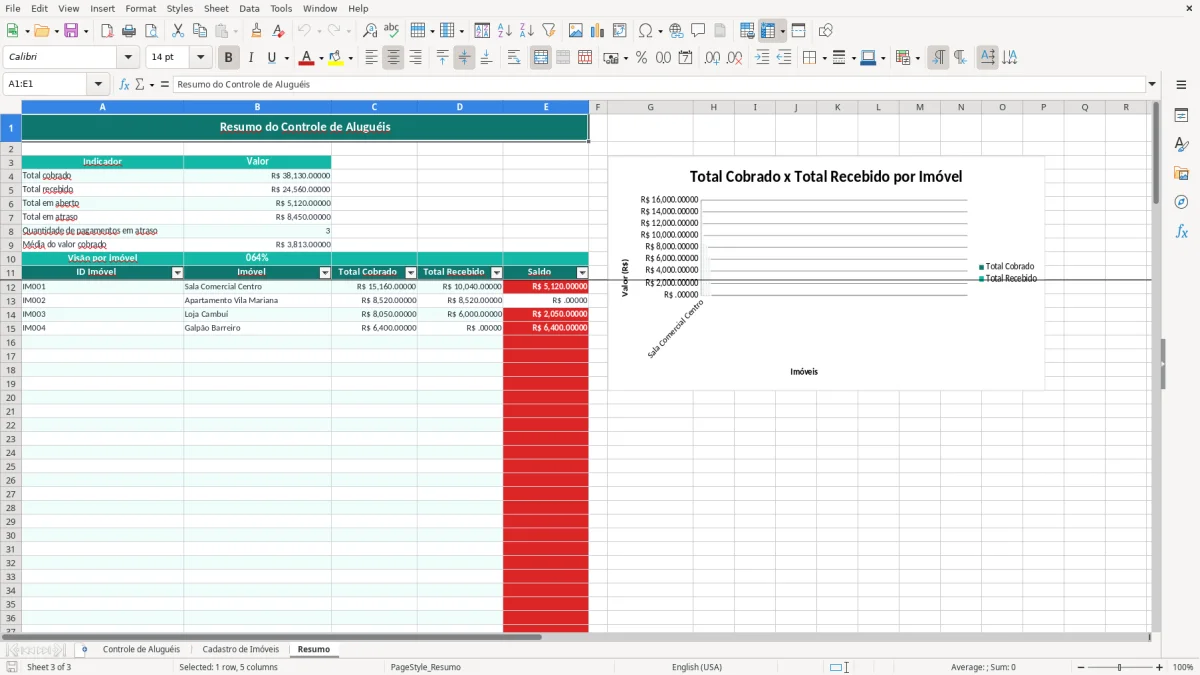Toggle Freeze Rows and Columns
Screen dimensions: 1200x675
pyautogui.click(x=767, y=31)
